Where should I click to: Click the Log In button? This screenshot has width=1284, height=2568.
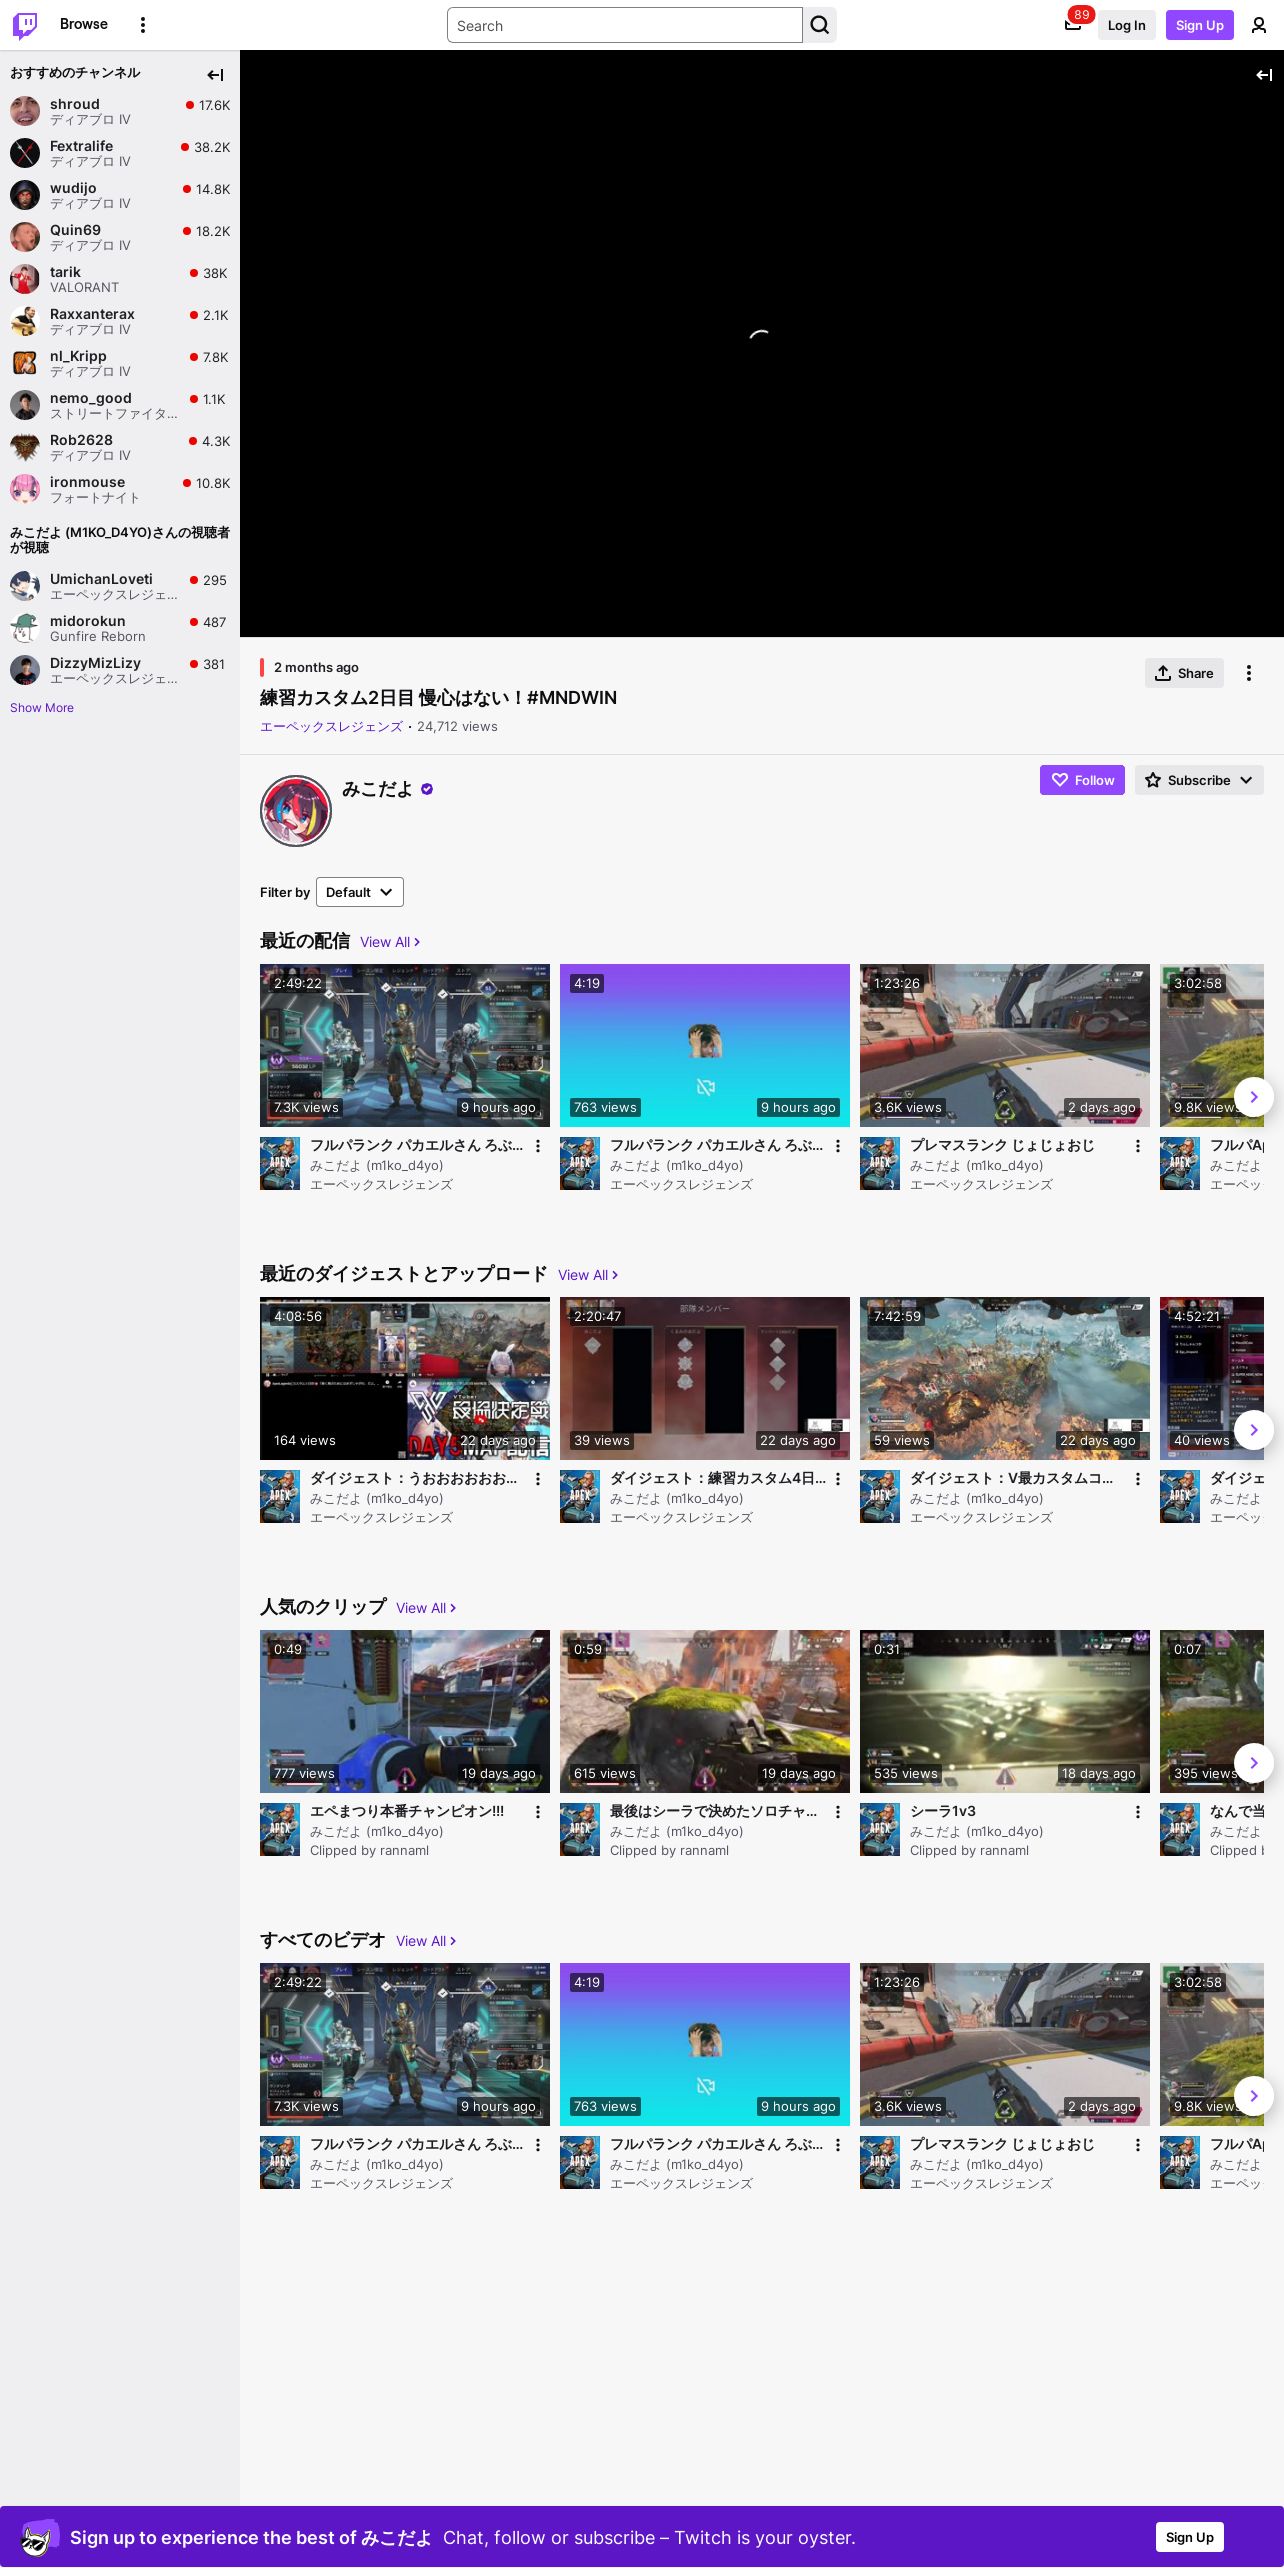pyautogui.click(x=1127, y=25)
